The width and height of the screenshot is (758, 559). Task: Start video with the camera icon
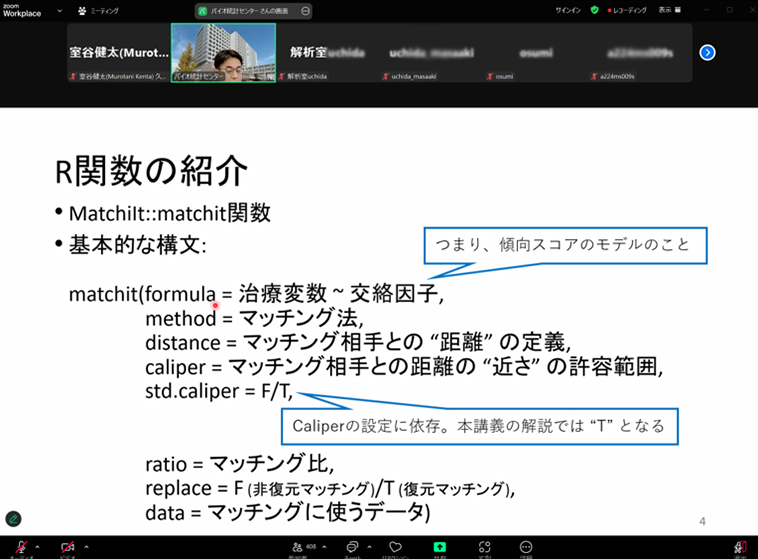tap(68, 547)
